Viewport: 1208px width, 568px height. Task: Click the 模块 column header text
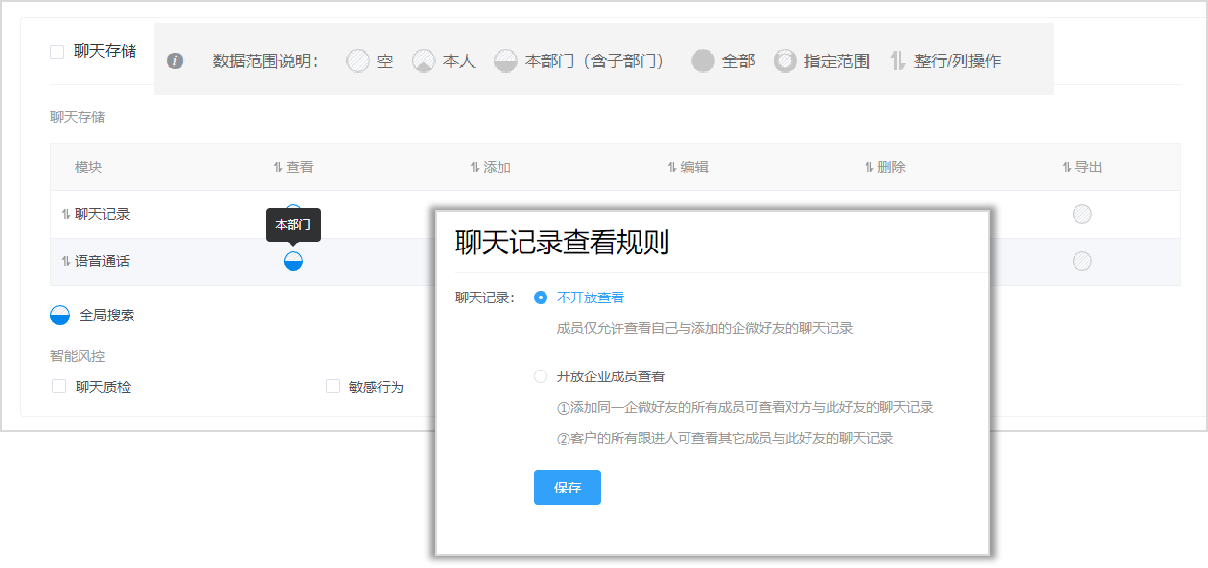pos(88,168)
